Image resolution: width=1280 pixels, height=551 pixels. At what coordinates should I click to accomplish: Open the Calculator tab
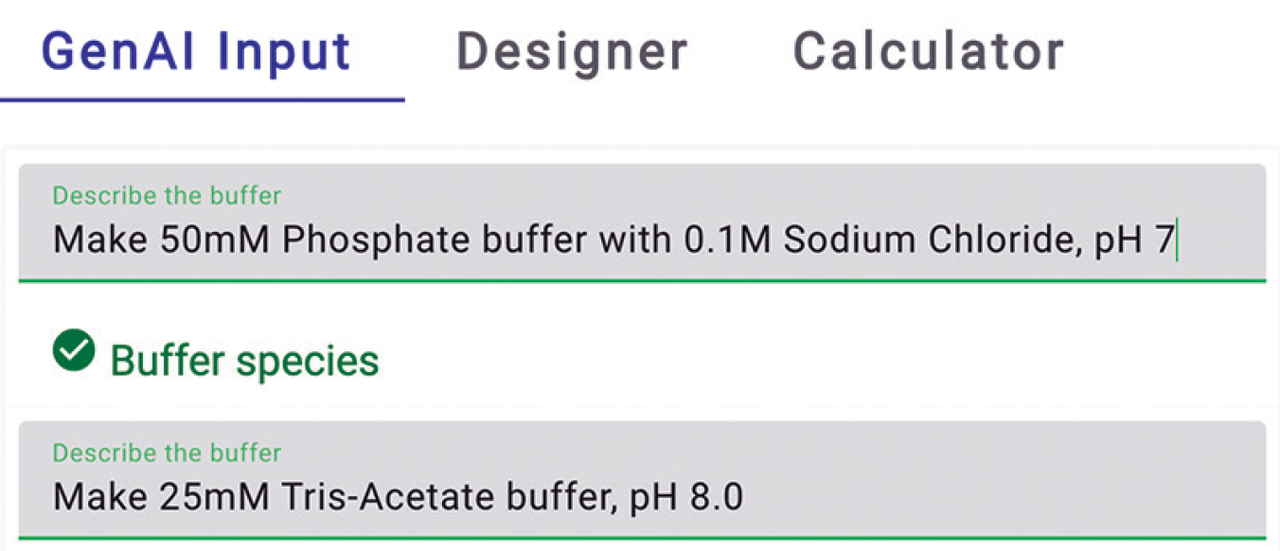(x=928, y=52)
